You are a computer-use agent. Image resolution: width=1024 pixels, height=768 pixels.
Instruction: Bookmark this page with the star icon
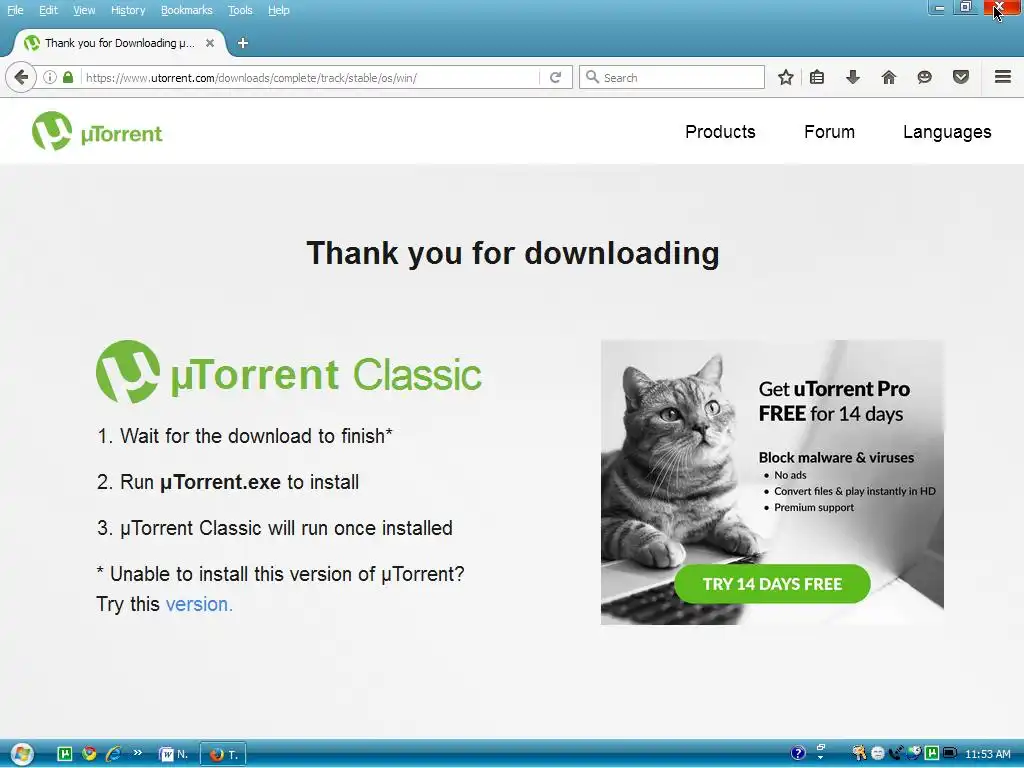(786, 78)
